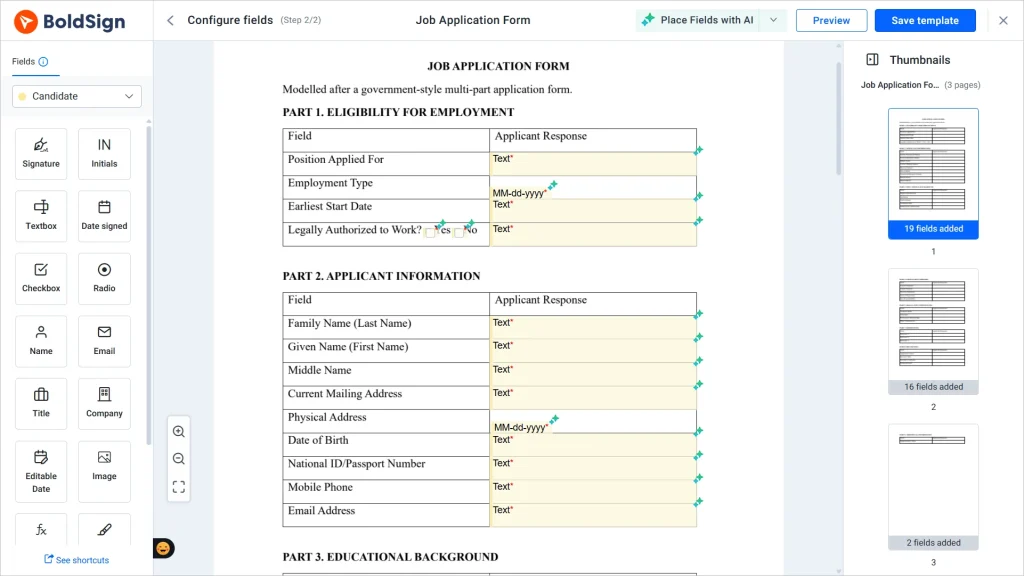1024x576 pixels.
Task: Choose the Checkbox field tool
Action: point(41,279)
